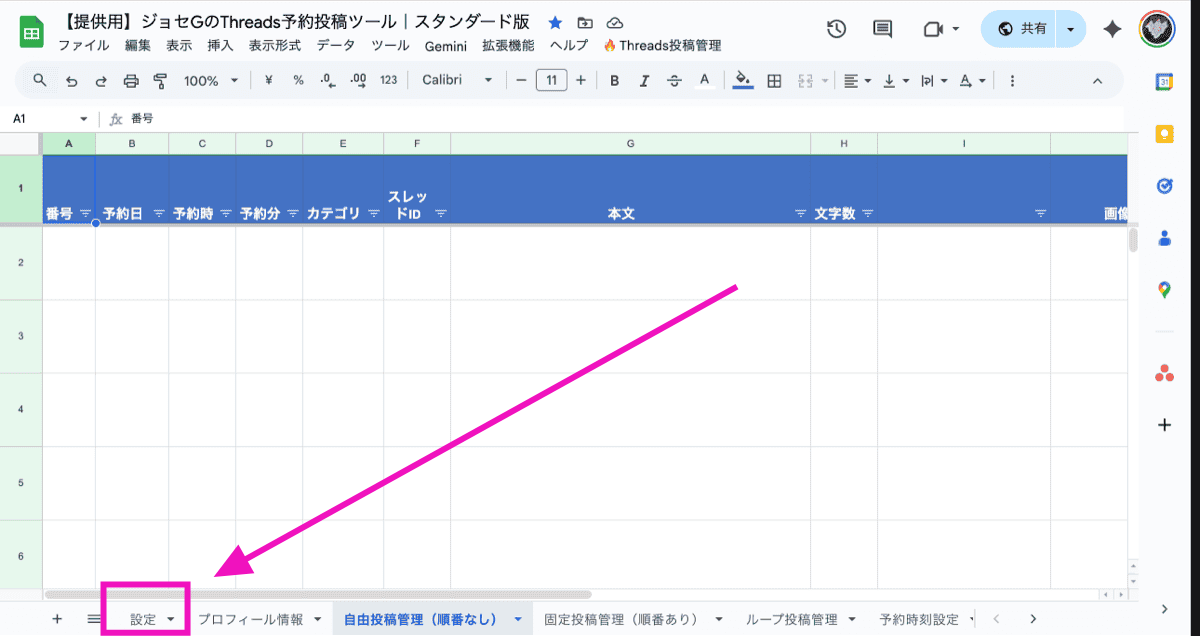Switch to the 設定 sheet tab
Viewport: 1200px width, 636px height.
tap(144, 620)
